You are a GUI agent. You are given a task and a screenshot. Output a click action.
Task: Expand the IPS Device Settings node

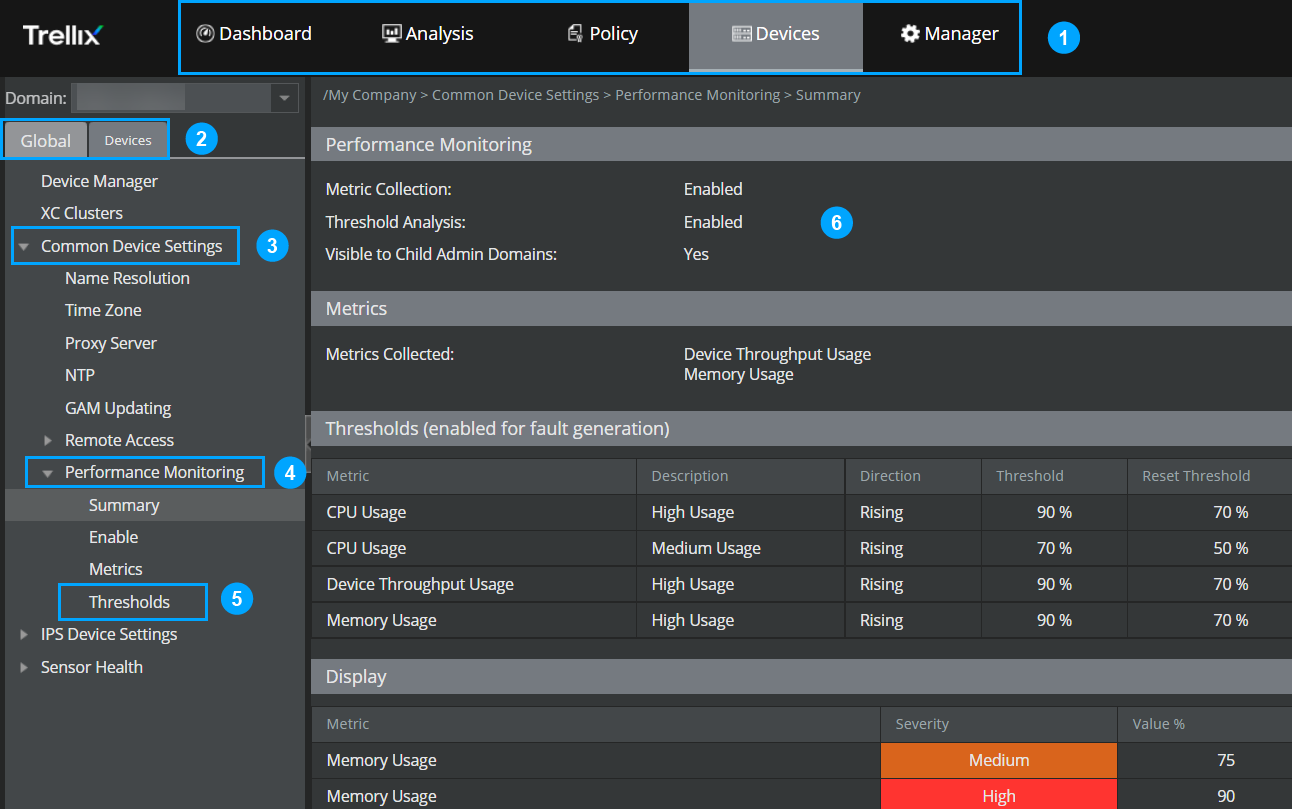pos(23,635)
